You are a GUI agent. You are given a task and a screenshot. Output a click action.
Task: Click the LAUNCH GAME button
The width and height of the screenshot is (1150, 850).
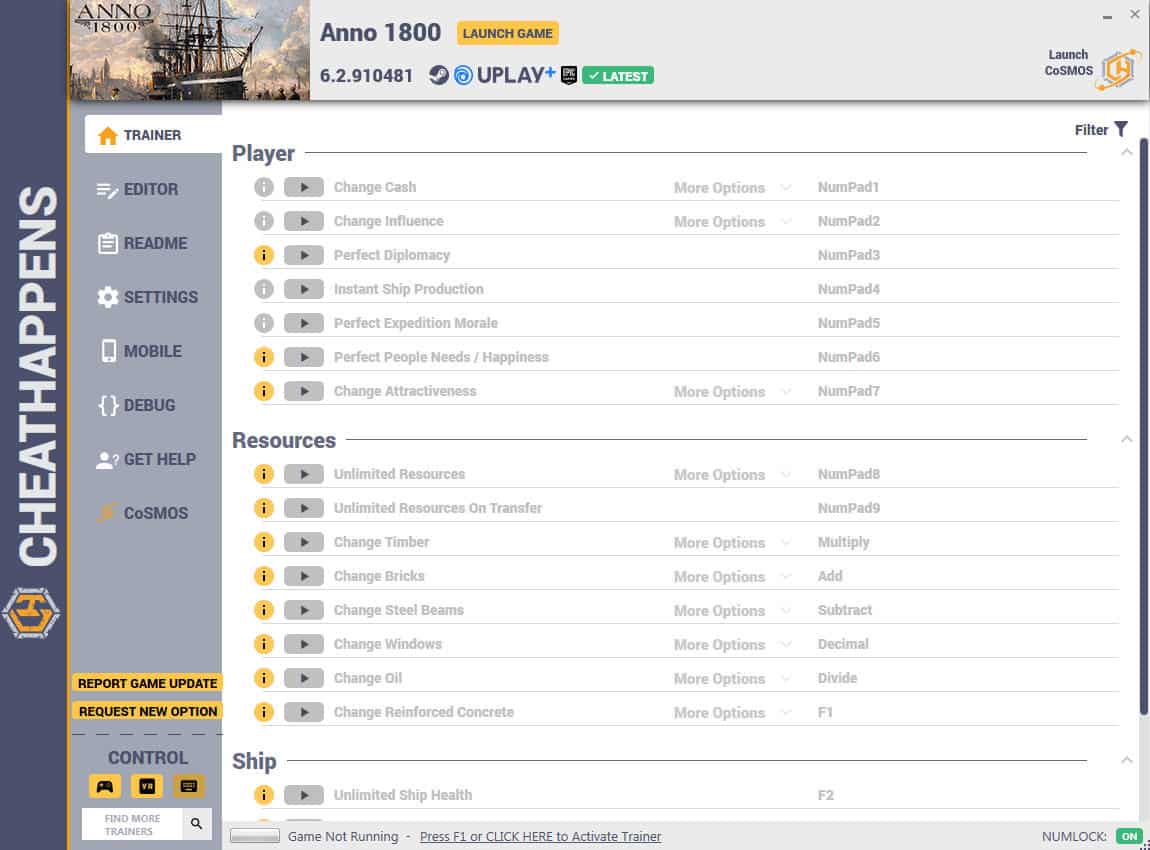tap(508, 33)
